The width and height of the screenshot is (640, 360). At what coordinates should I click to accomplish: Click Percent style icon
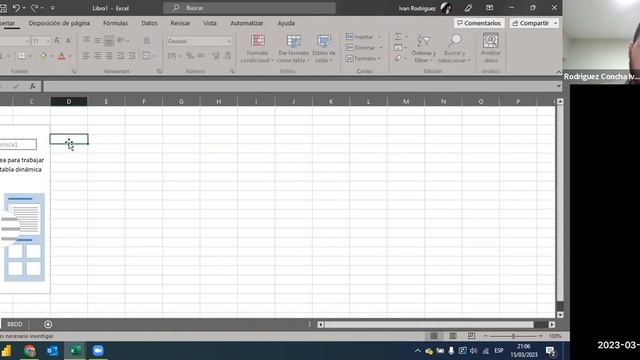(x=190, y=56)
